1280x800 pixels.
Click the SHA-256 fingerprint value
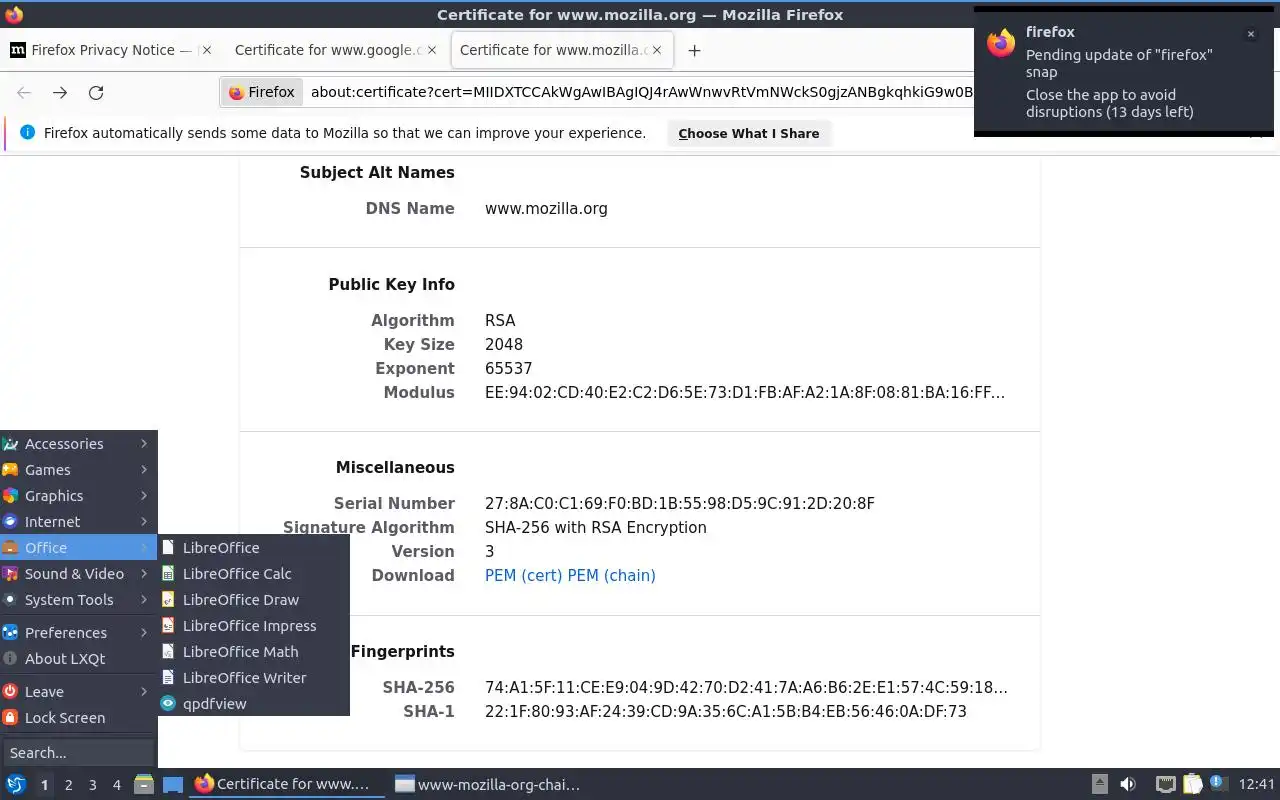pyautogui.click(x=746, y=688)
